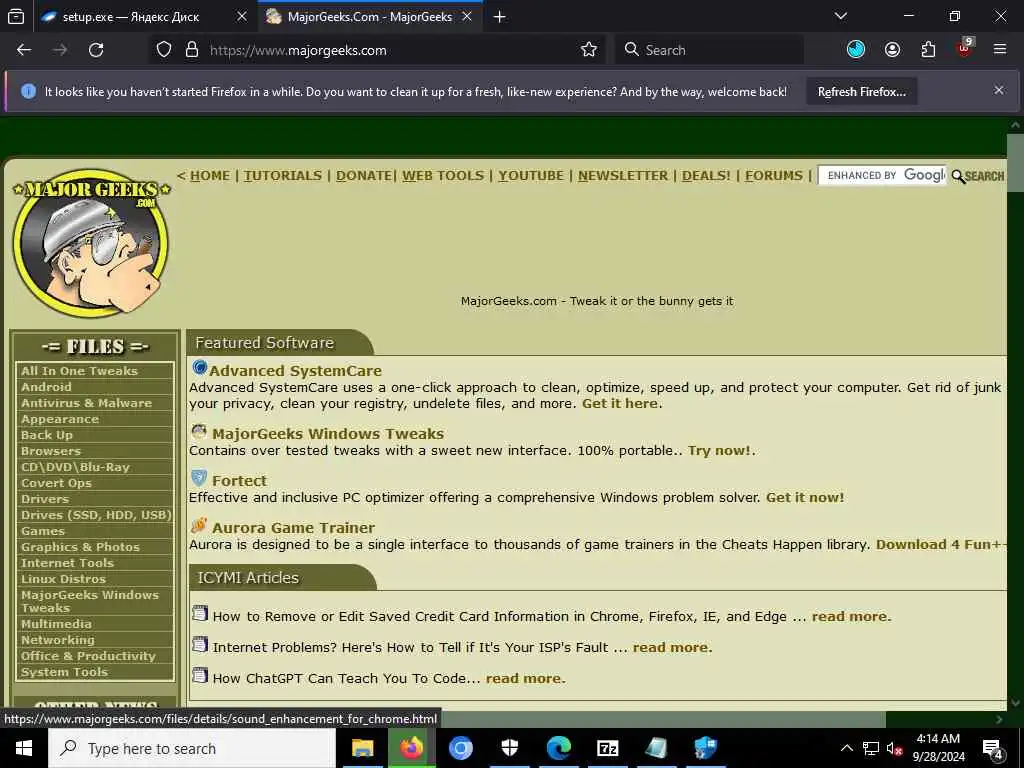Open the DEALS! navigation link
The width and height of the screenshot is (1024, 768).
[706, 176]
